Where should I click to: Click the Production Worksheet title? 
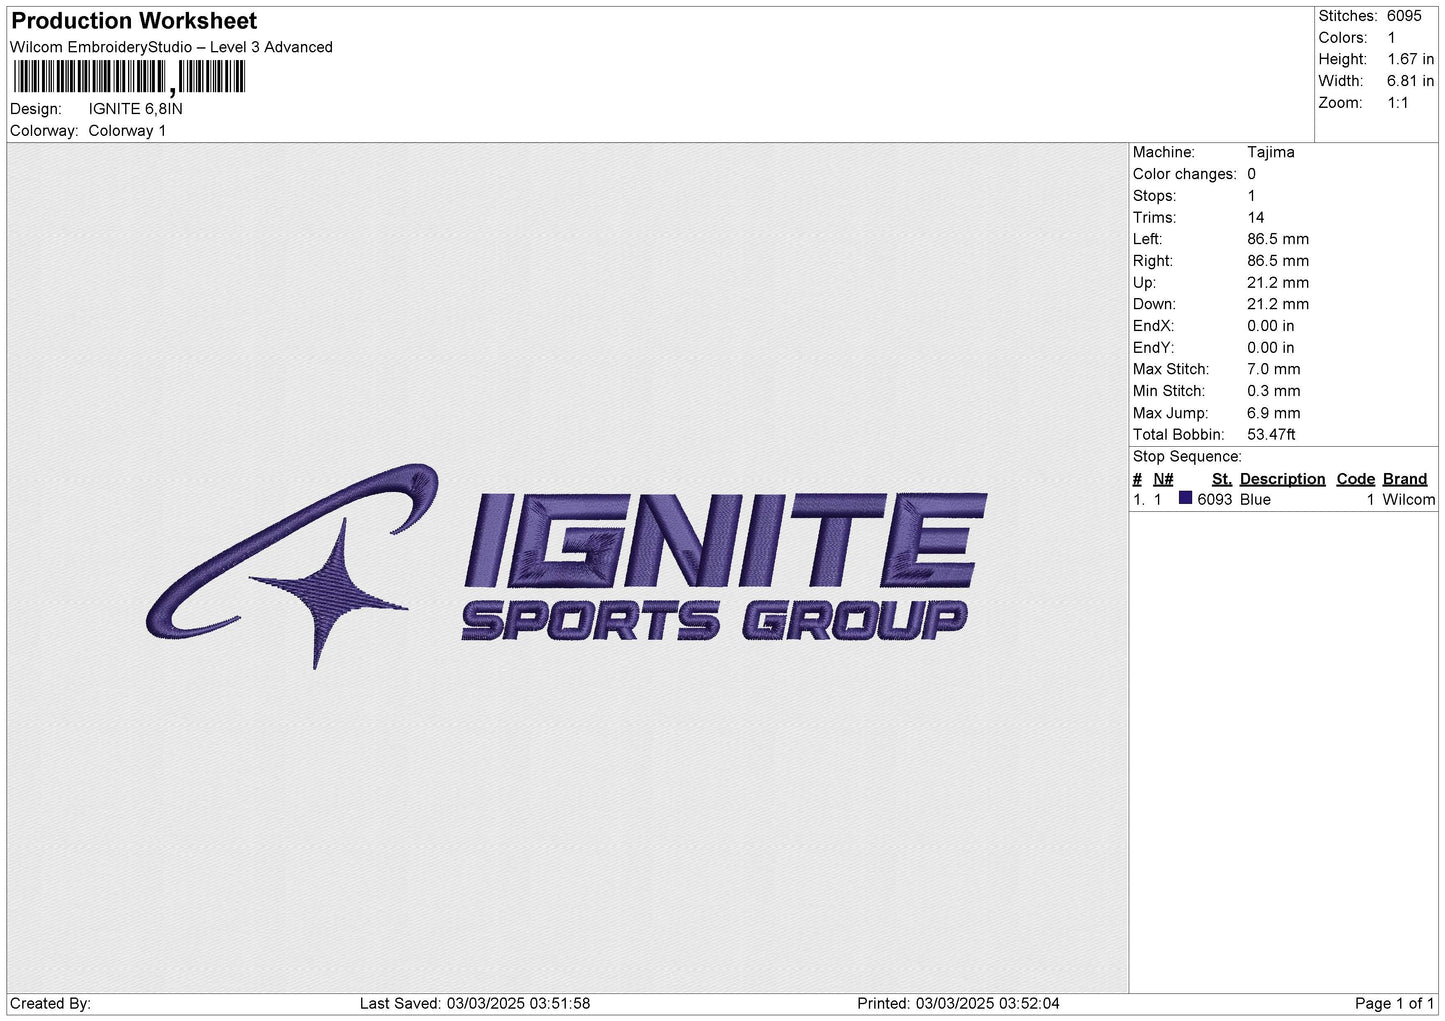134,21
